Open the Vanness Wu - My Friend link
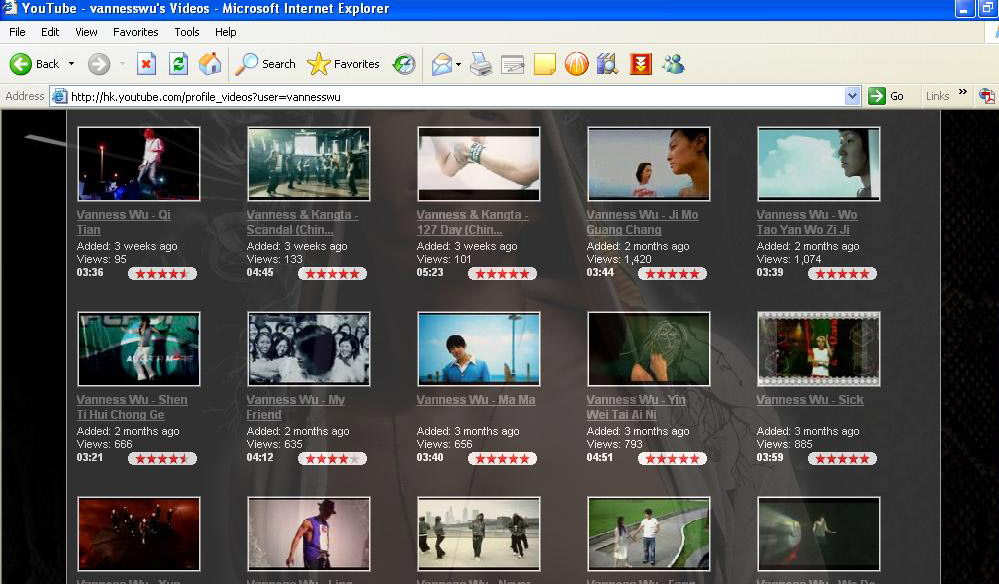The width and height of the screenshot is (999, 584). click(296, 407)
